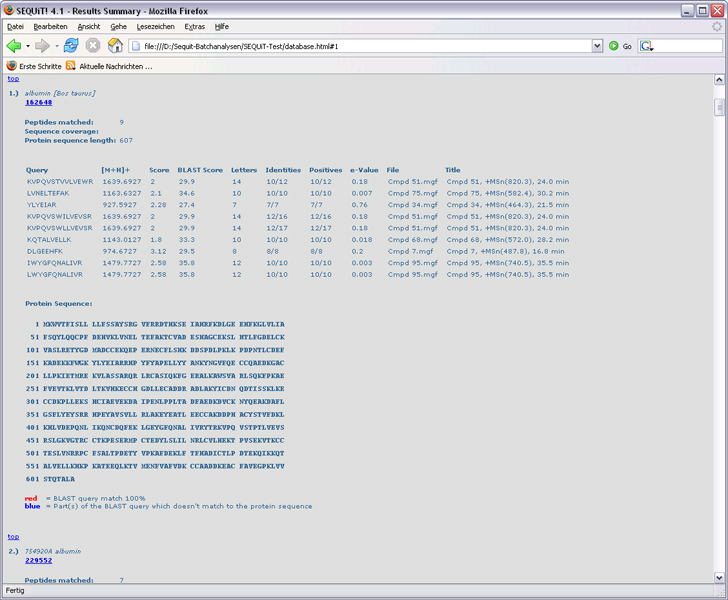
Task: Open protein ID link 229552
Action: [x=39, y=560]
